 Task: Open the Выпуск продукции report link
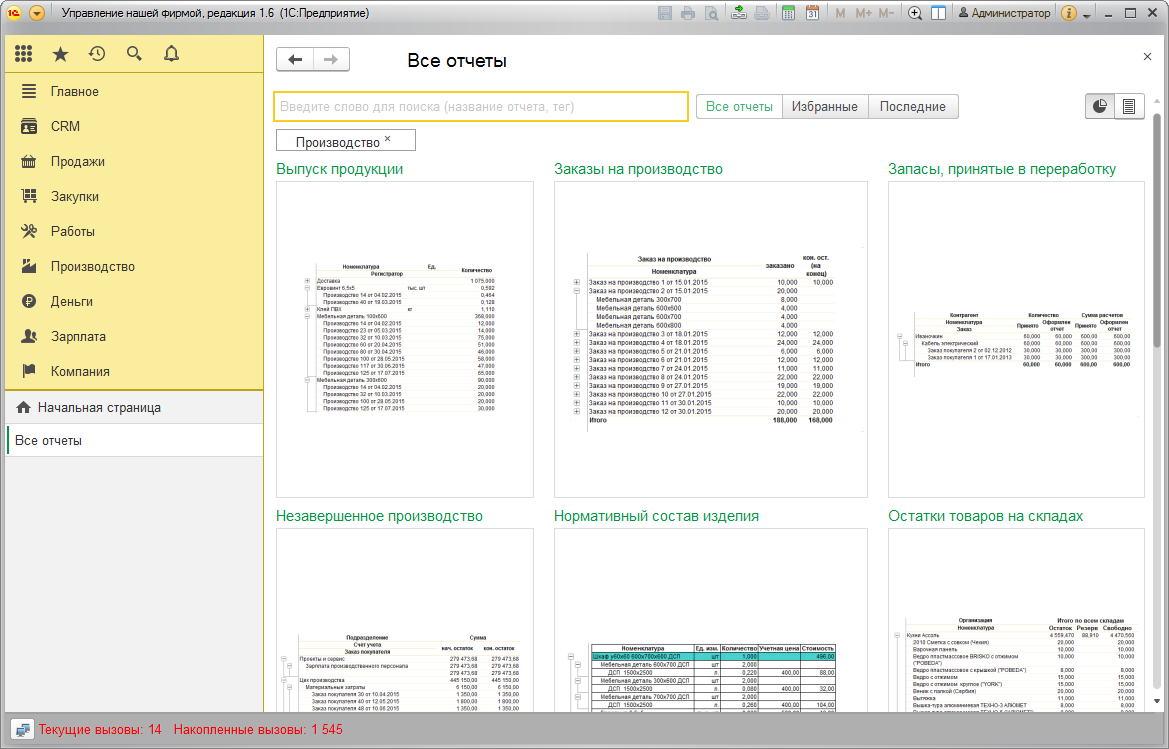[x=339, y=169]
